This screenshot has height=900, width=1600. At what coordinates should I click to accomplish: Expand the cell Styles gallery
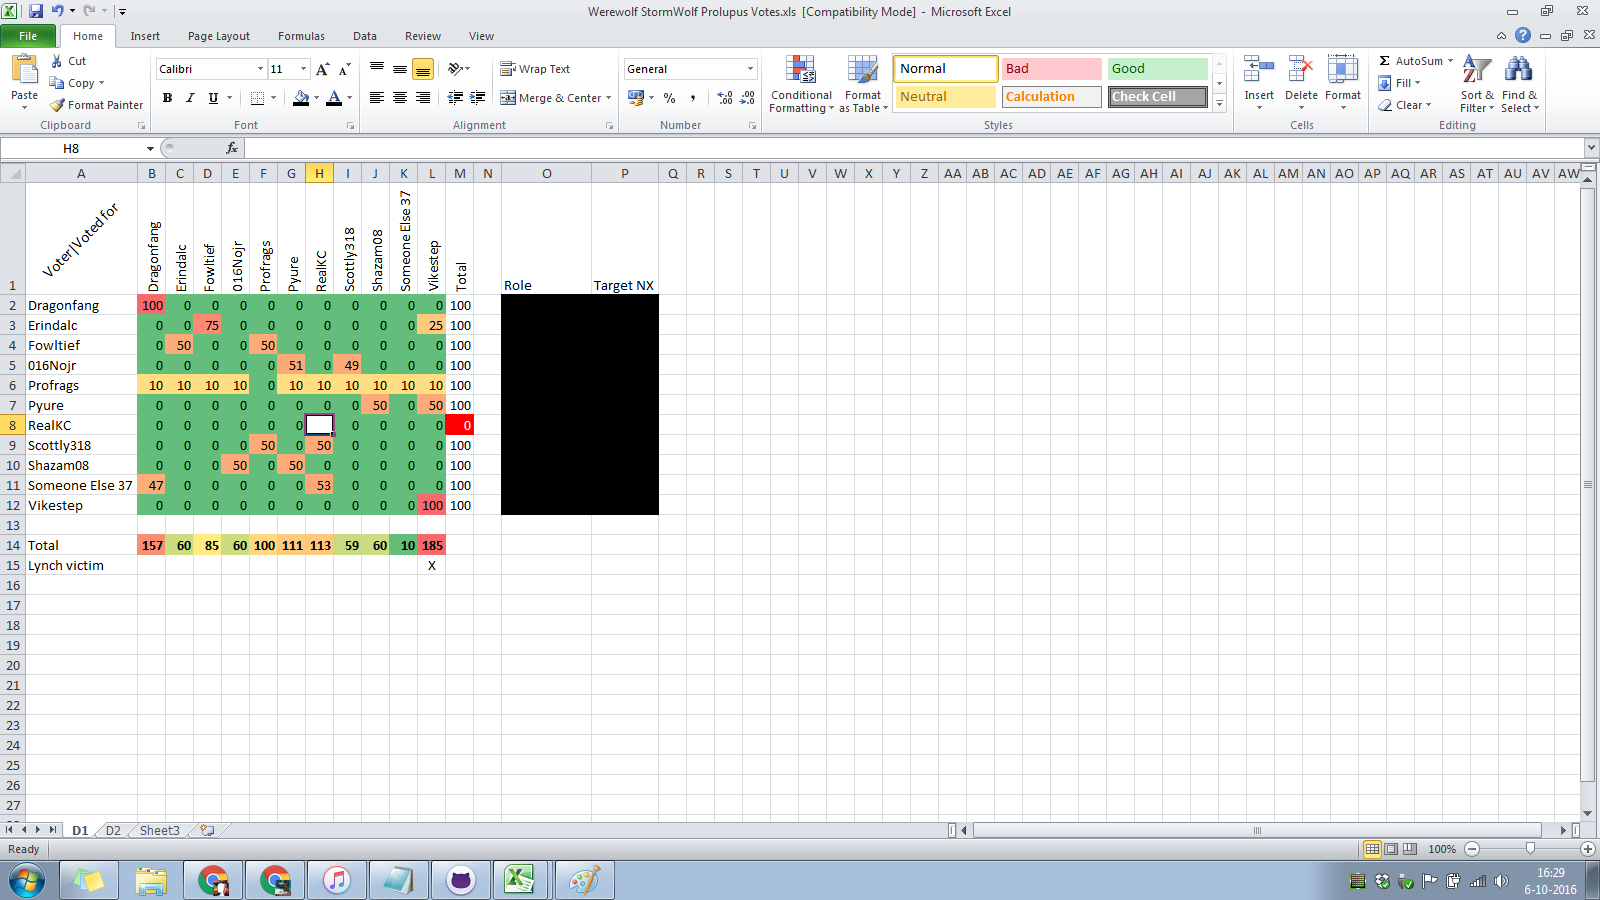1220,104
